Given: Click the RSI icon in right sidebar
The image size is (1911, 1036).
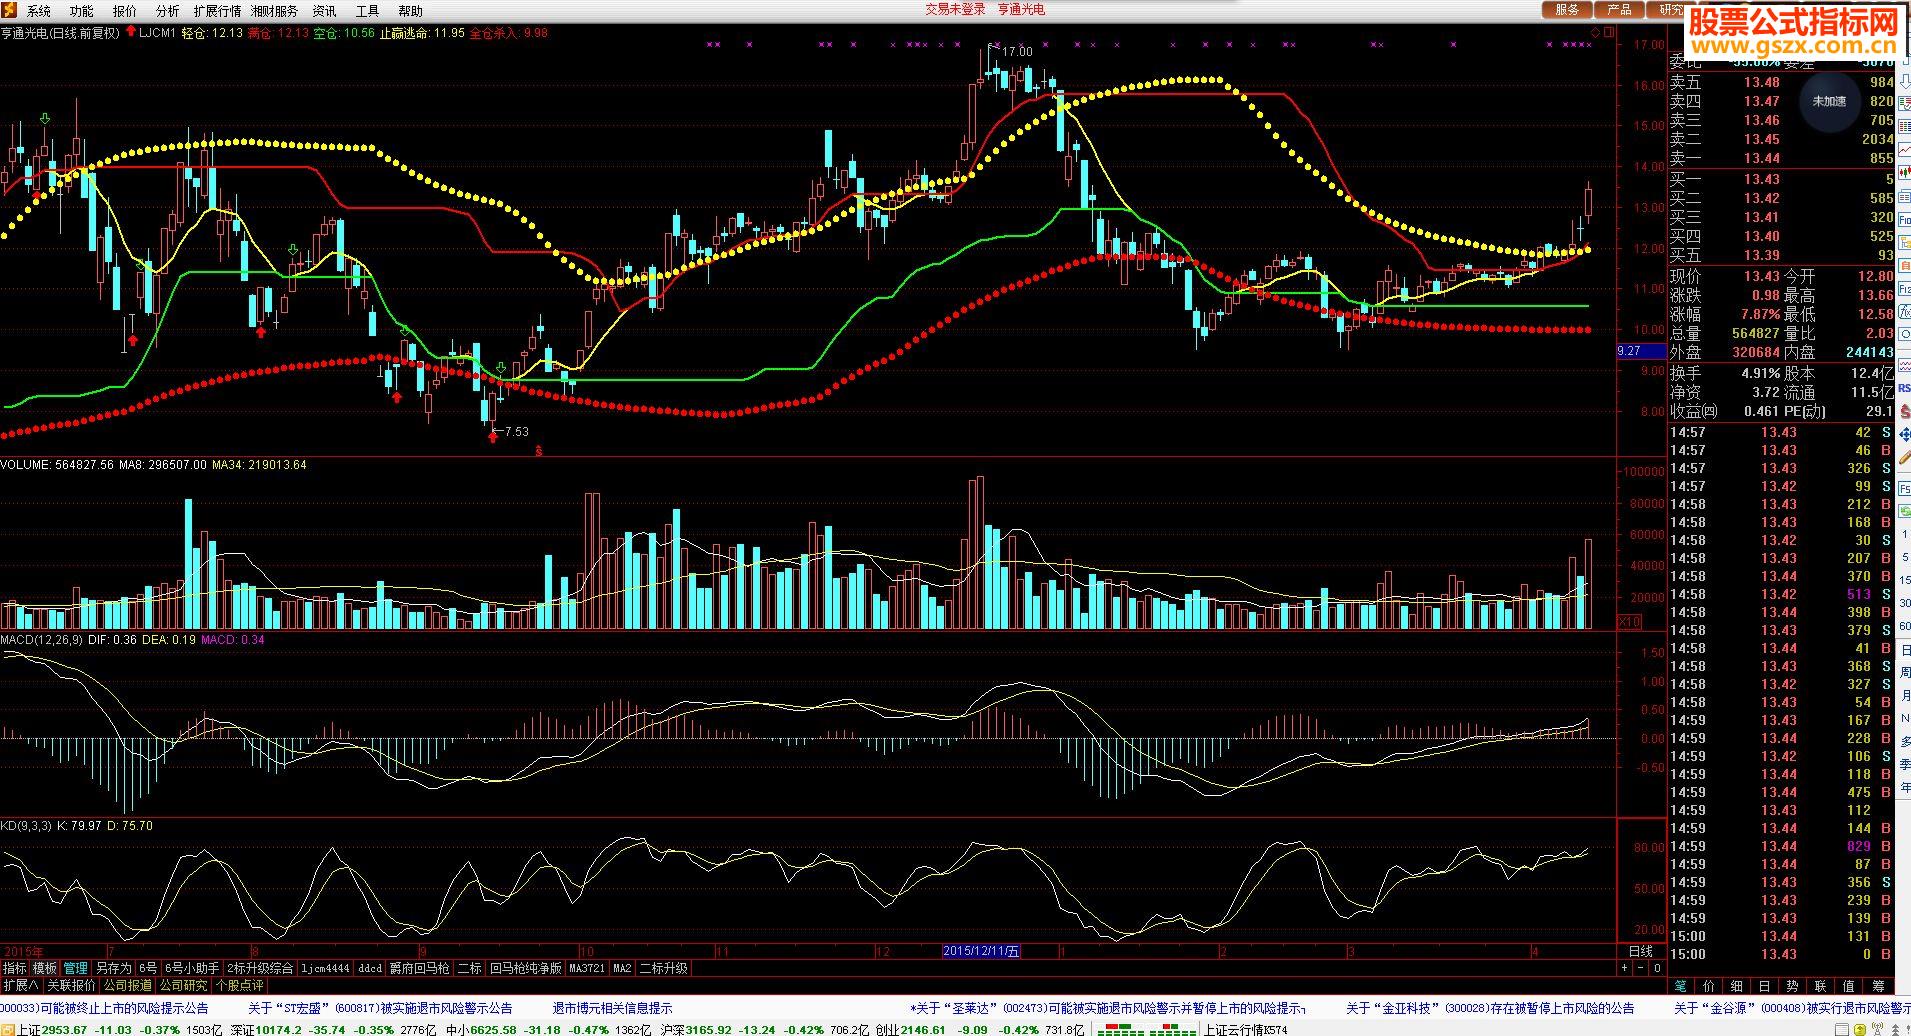Looking at the screenshot, I should (1904, 388).
